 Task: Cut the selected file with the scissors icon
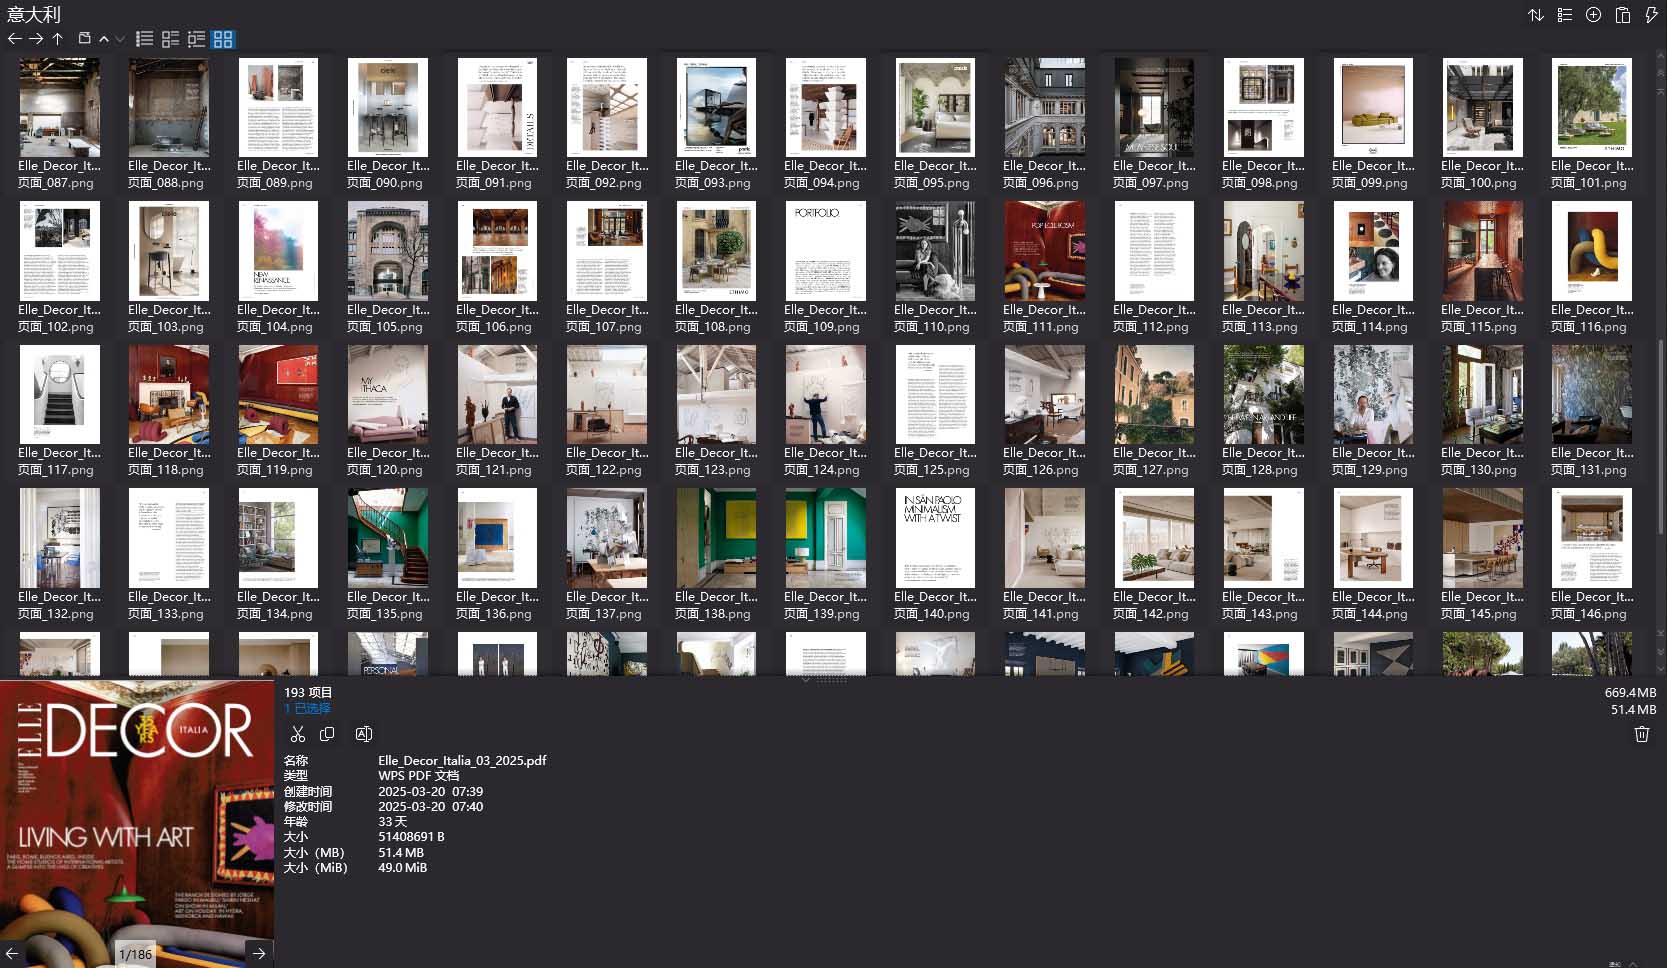click(297, 734)
